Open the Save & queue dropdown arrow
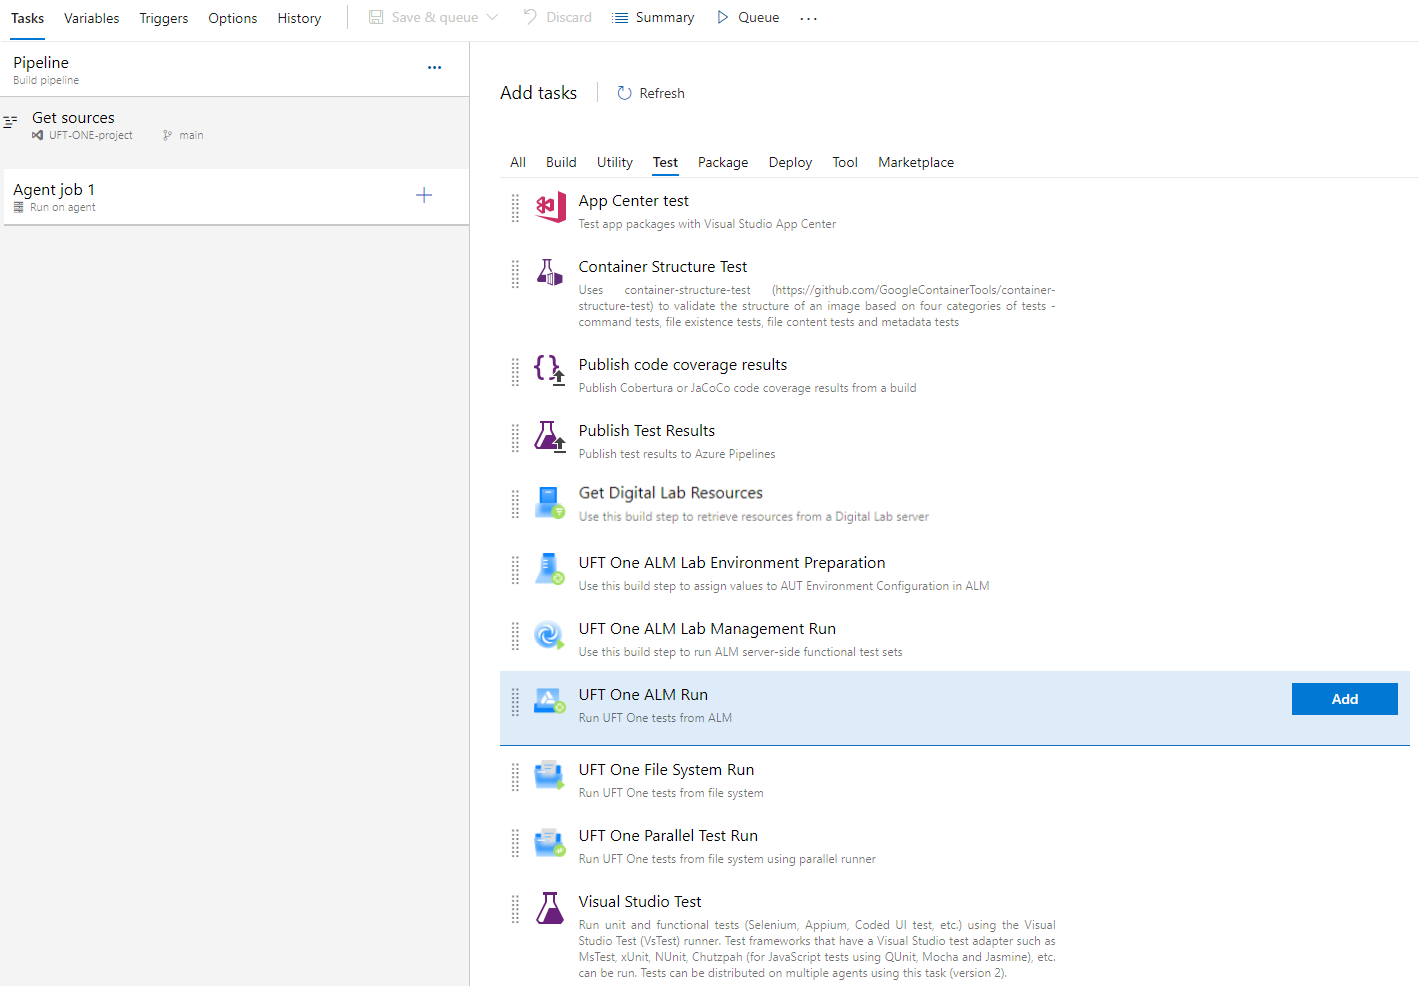The image size is (1419, 986). [492, 18]
